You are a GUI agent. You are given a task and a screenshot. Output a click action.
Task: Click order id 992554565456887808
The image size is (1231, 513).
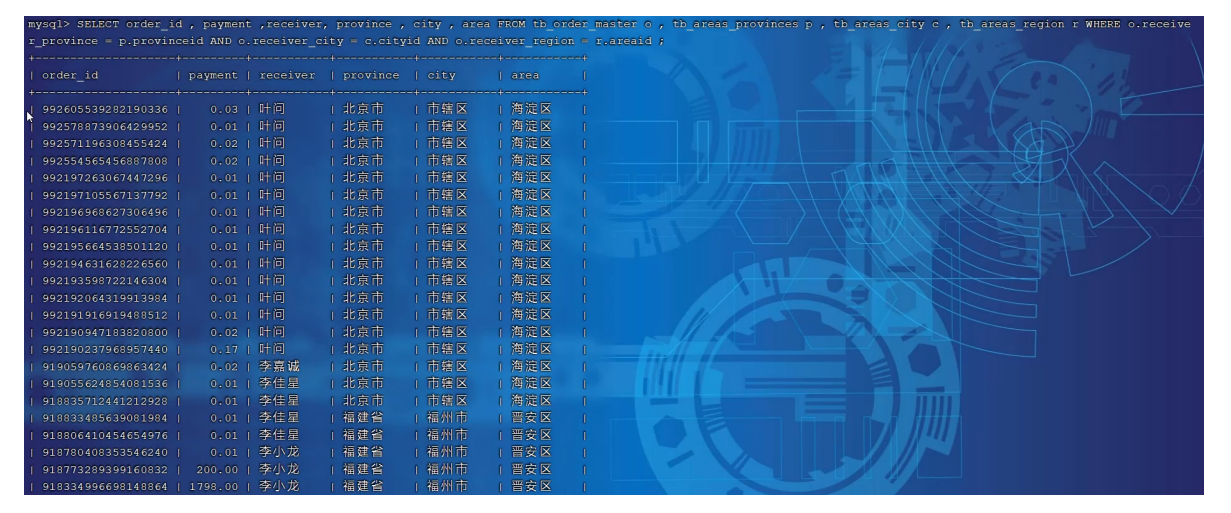click(x=106, y=161)
